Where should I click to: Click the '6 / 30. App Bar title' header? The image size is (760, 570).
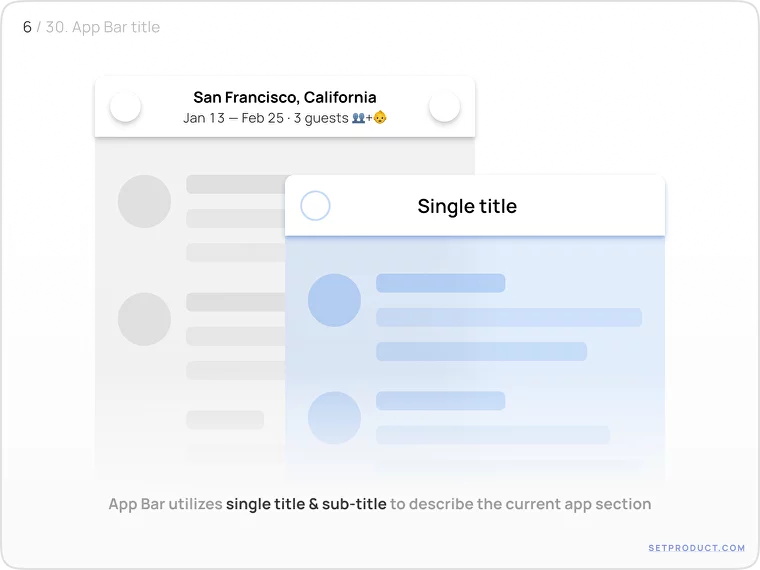[x=91, y=27]
